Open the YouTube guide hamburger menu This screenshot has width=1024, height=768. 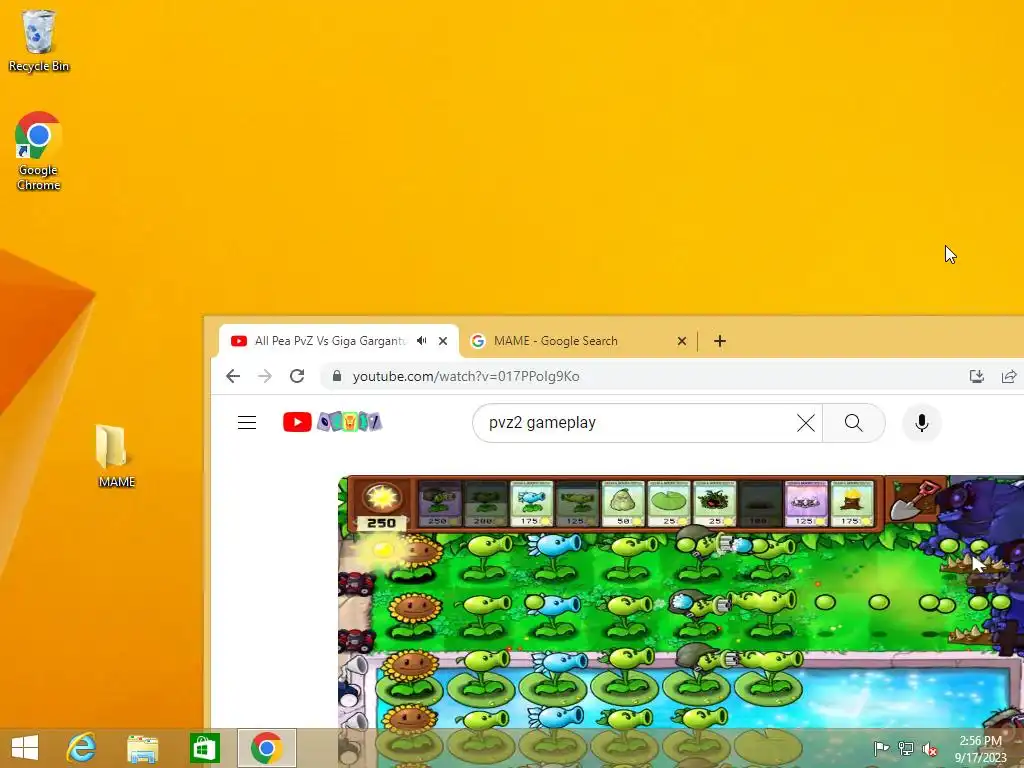pos(247,423)
